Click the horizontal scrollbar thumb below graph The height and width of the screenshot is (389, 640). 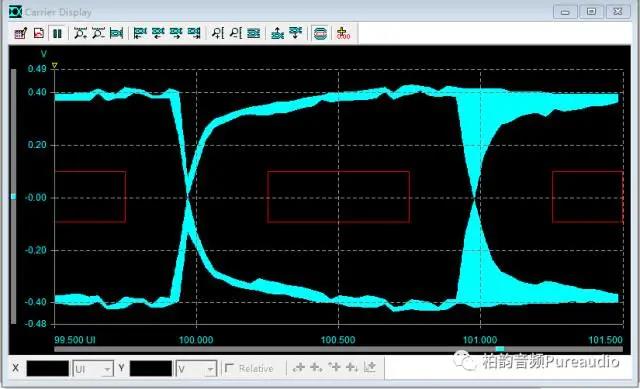(x=500, y=349)
